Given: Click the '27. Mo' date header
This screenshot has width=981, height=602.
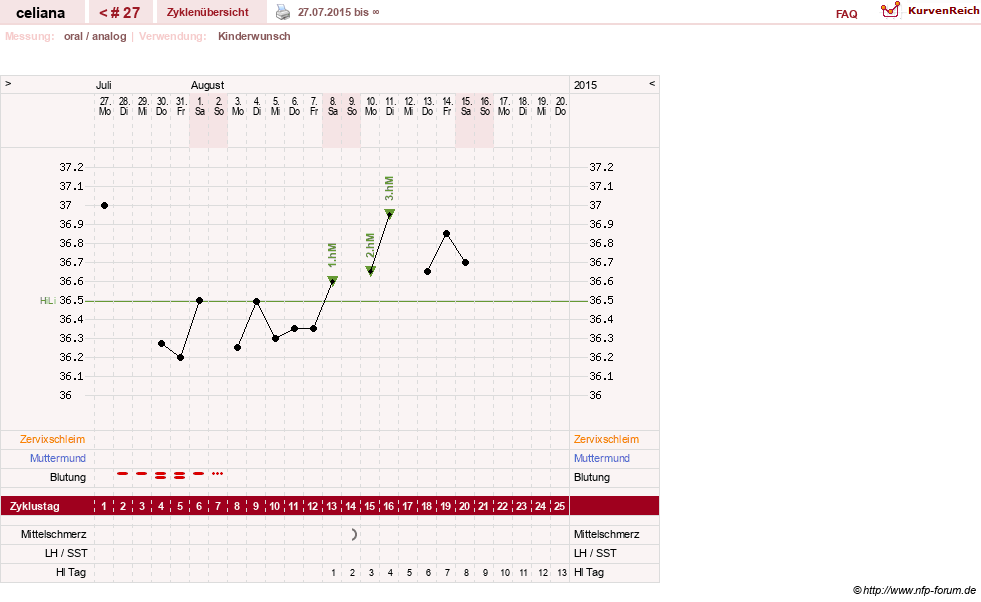Looking at the screenshot, I should (104, 106).
